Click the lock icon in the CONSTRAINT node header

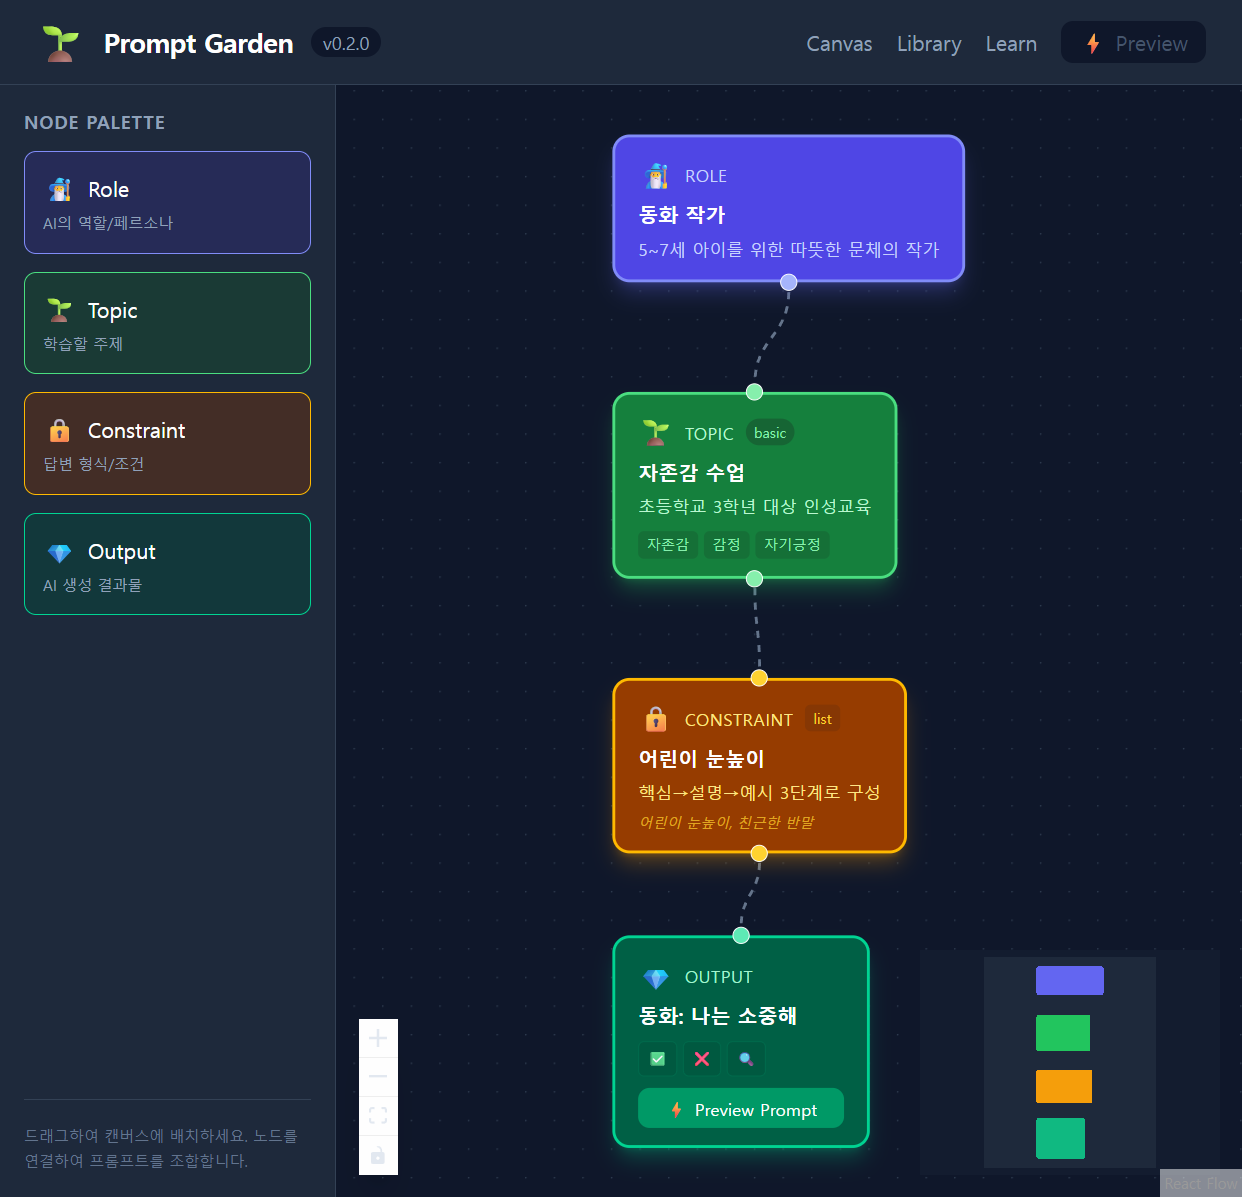655,719
